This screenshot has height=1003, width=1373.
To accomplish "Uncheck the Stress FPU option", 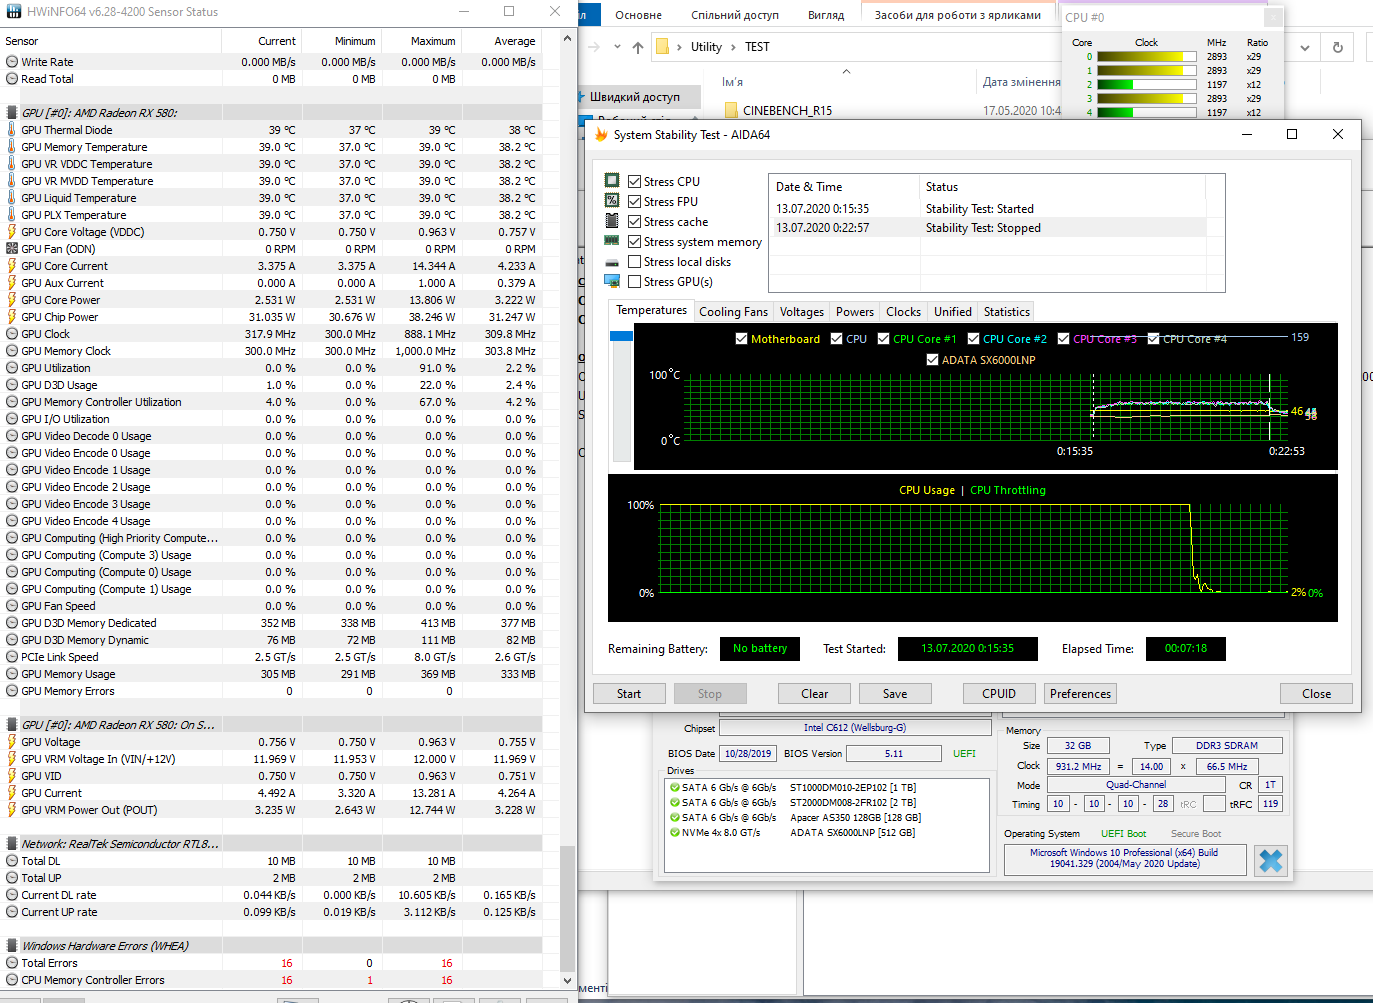I will coord(634,202).
